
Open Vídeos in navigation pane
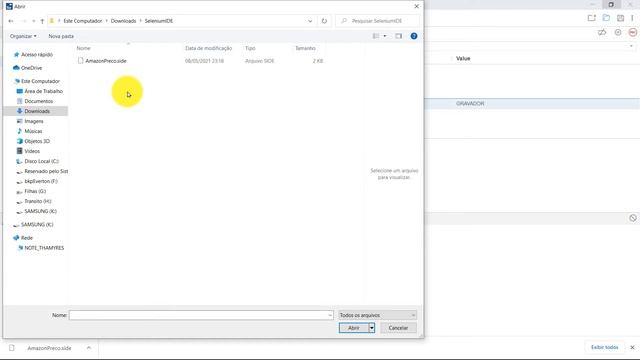point(32,151)
